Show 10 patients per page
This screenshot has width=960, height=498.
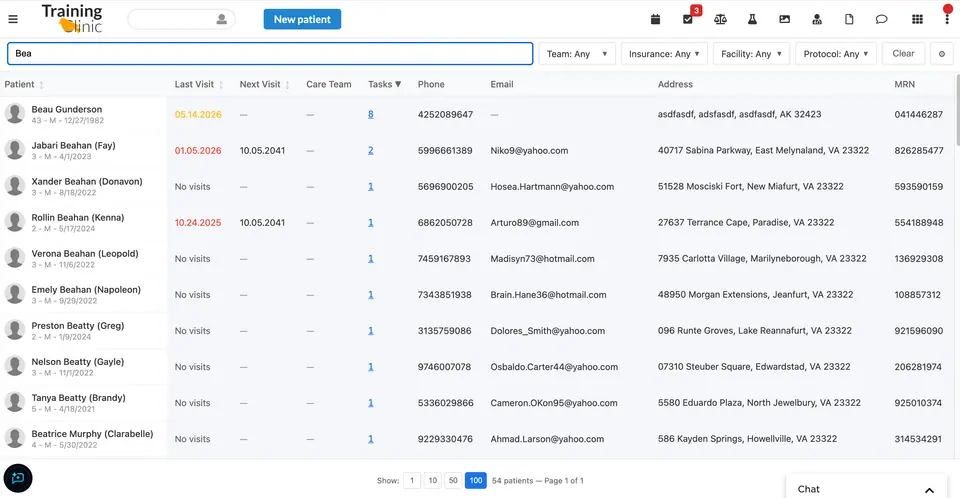click(433, 481)
